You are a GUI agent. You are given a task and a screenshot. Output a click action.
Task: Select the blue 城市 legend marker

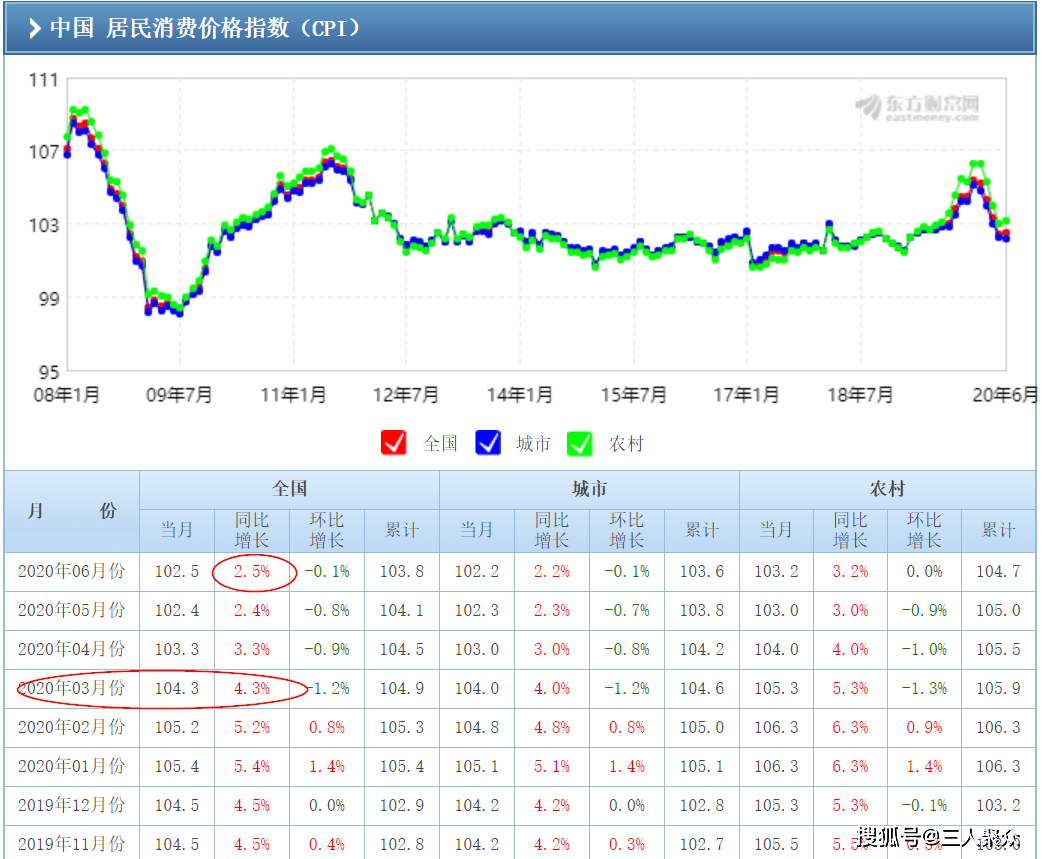pos(489,443)
